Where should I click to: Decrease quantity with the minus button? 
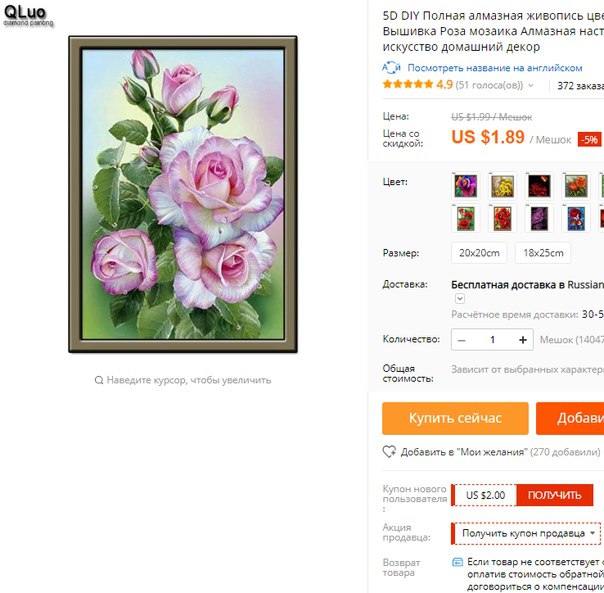click(462, 340)
